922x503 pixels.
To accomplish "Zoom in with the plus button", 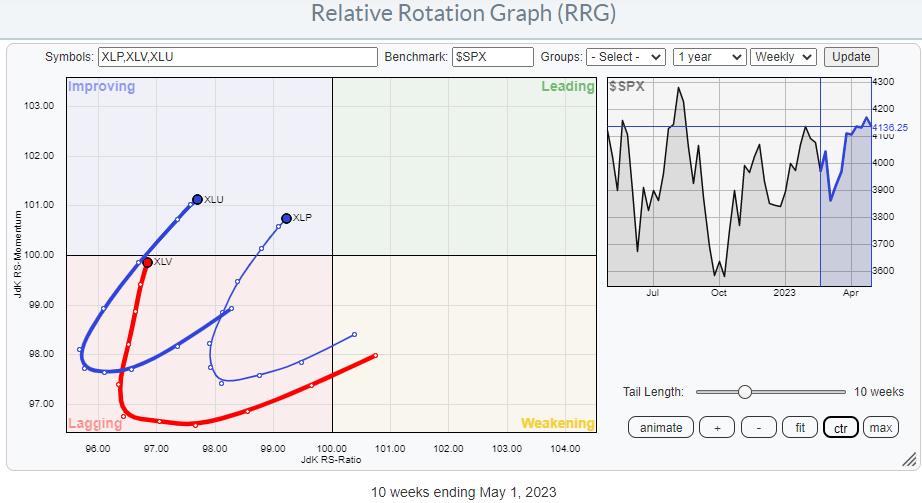I will [x=717, y=427].
